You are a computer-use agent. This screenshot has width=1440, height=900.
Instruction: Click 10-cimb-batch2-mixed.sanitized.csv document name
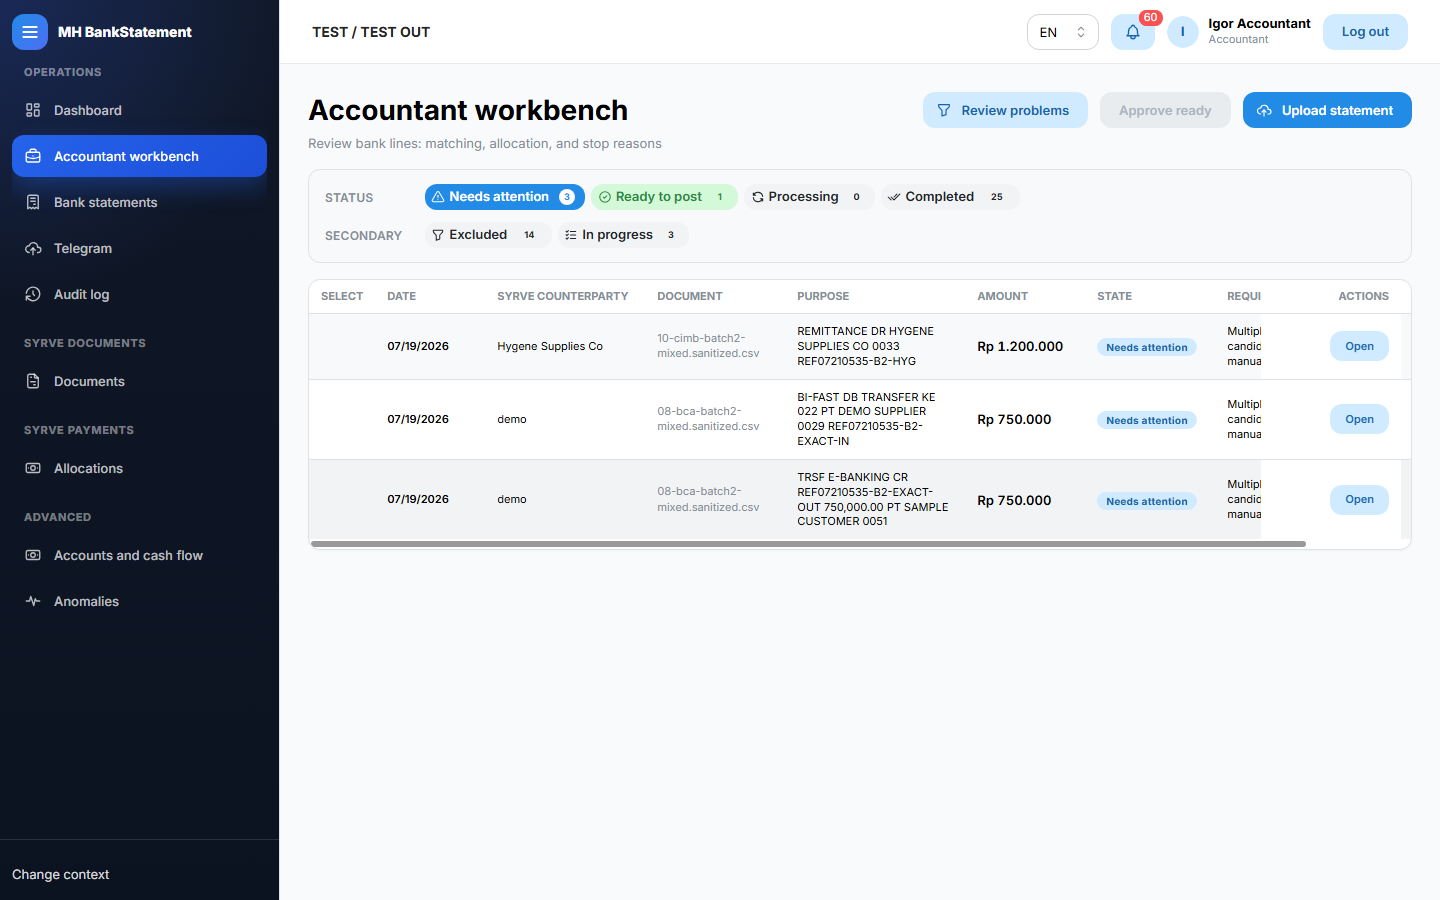coord(708,346)
